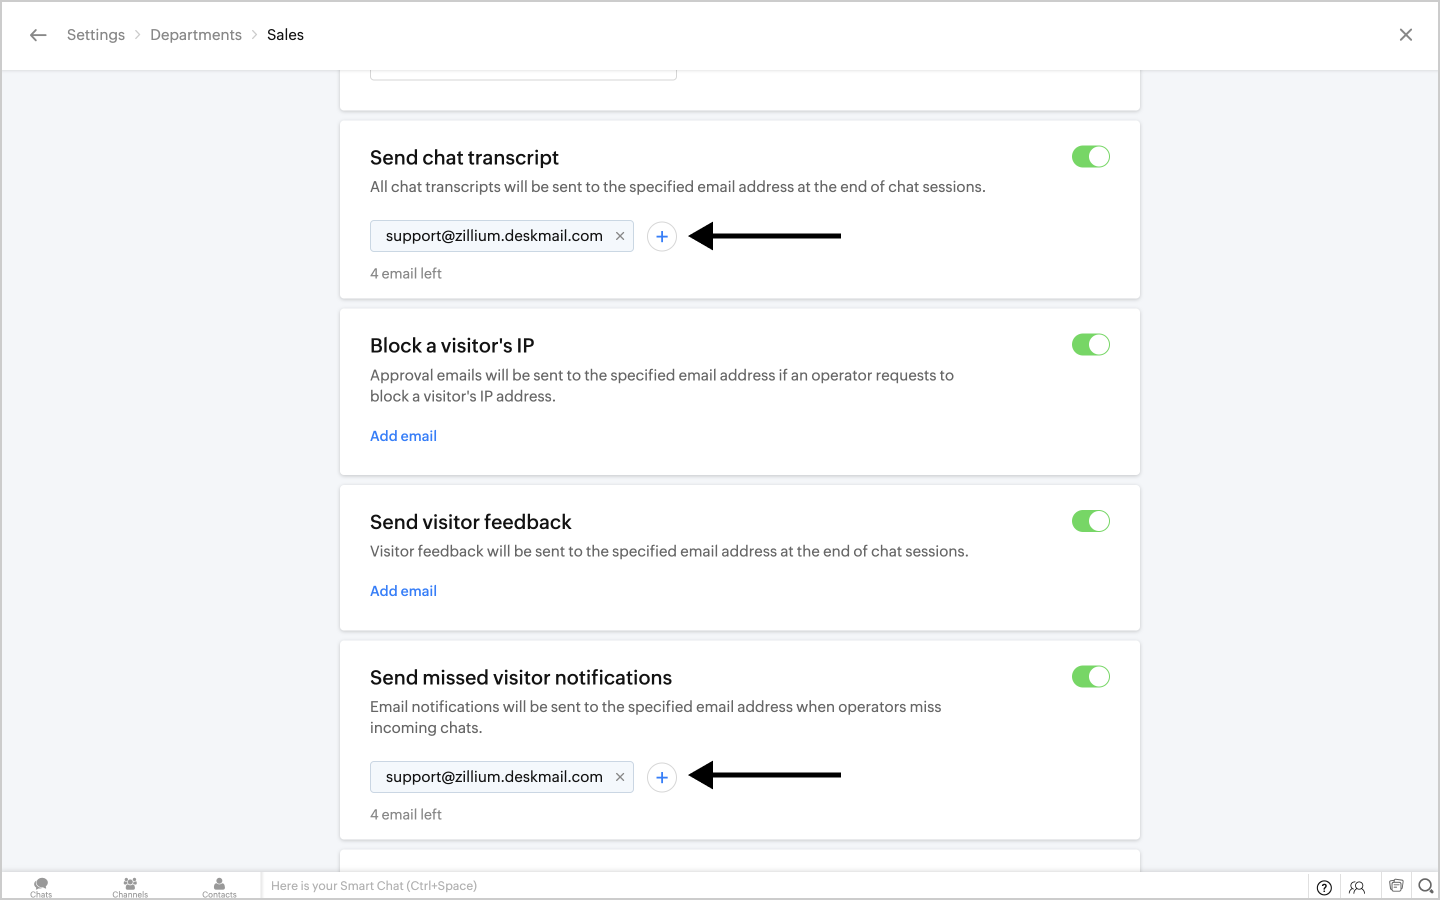The image size is (1440, 900).
Task: Toggle Send missed visitor notifications off
Action: (x=1090, y=677)
